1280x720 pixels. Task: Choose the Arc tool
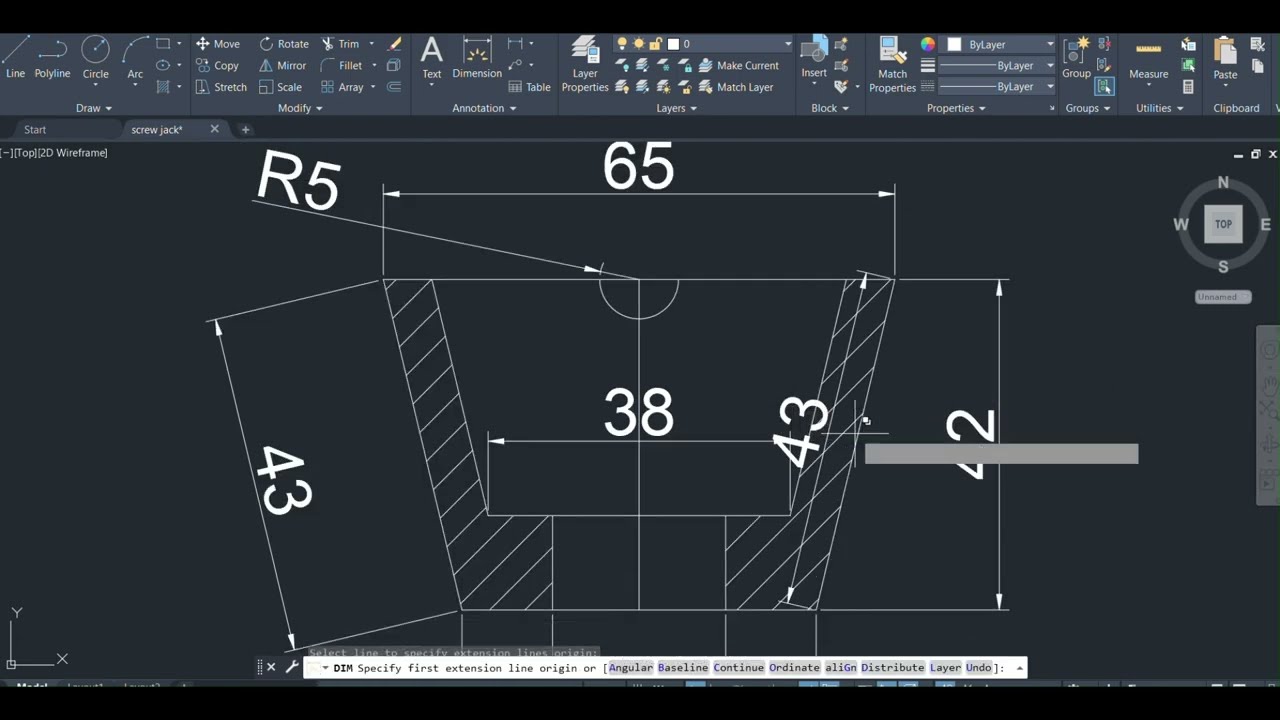pyautogui.click(x=135, y=58)
